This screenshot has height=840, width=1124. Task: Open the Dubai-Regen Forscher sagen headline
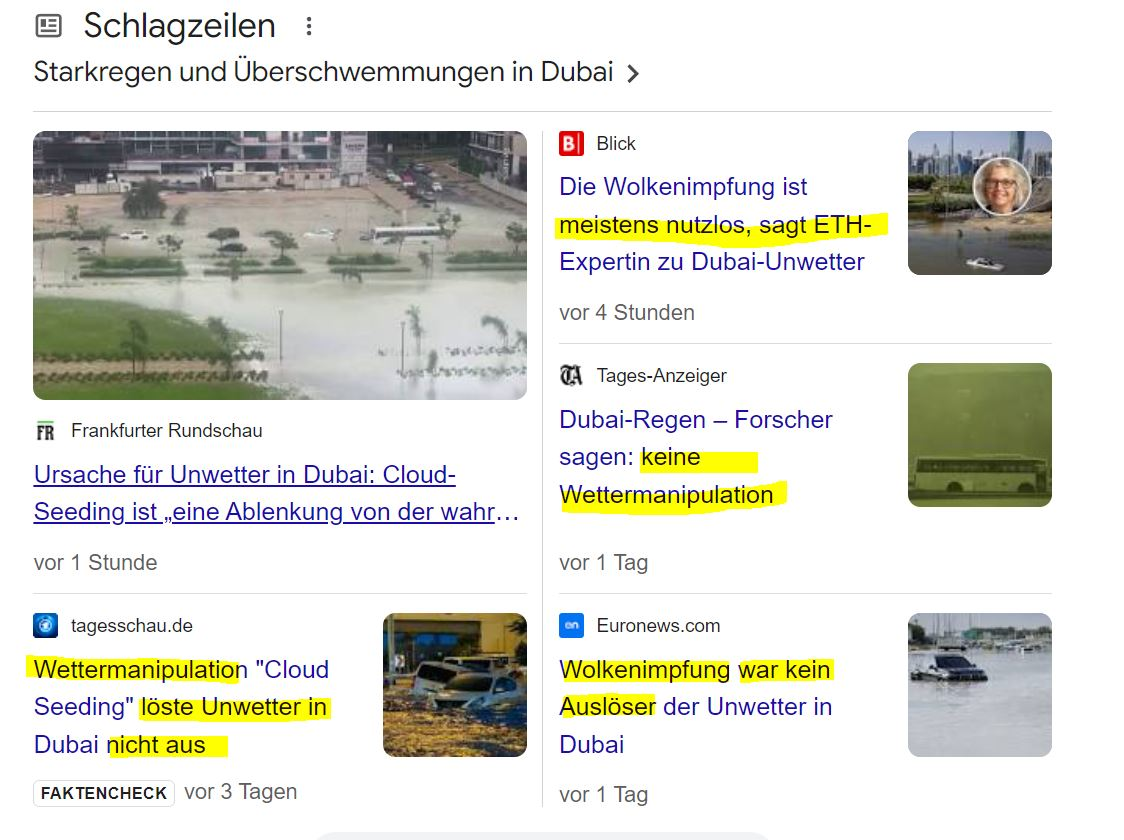coord(696,457)
